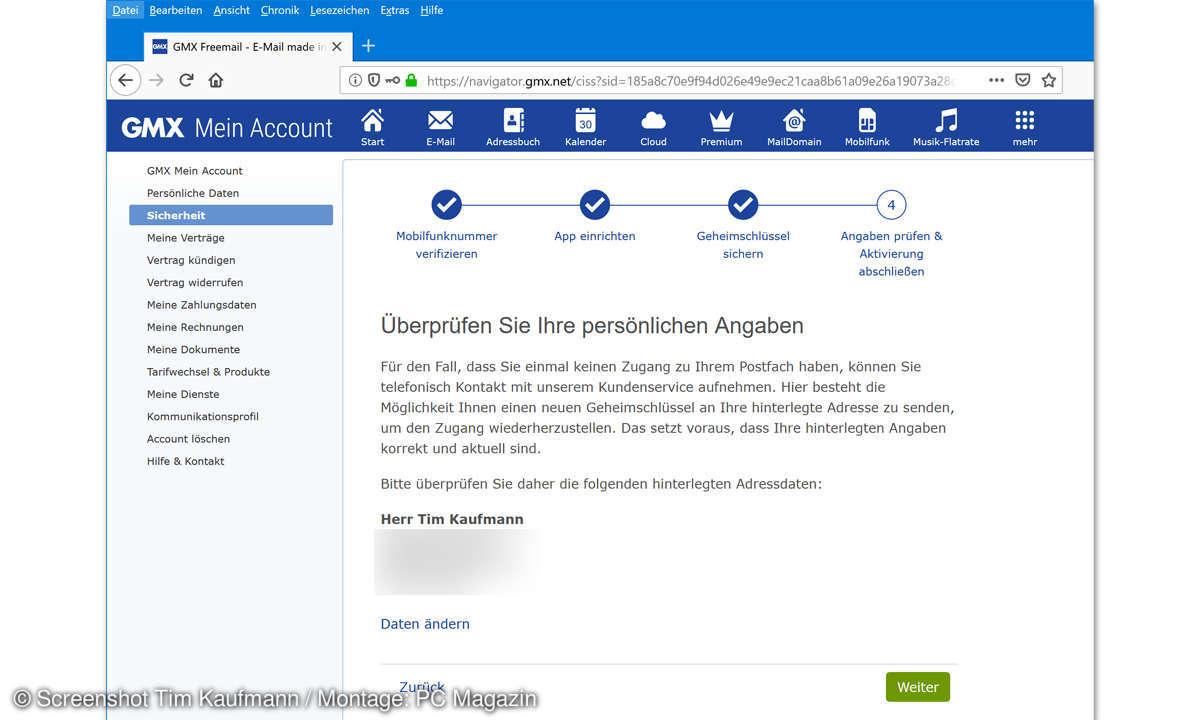Close the GMX Freemail tab
The width and height of the screenshot is (1200, 720).
[x=337, y=46]
